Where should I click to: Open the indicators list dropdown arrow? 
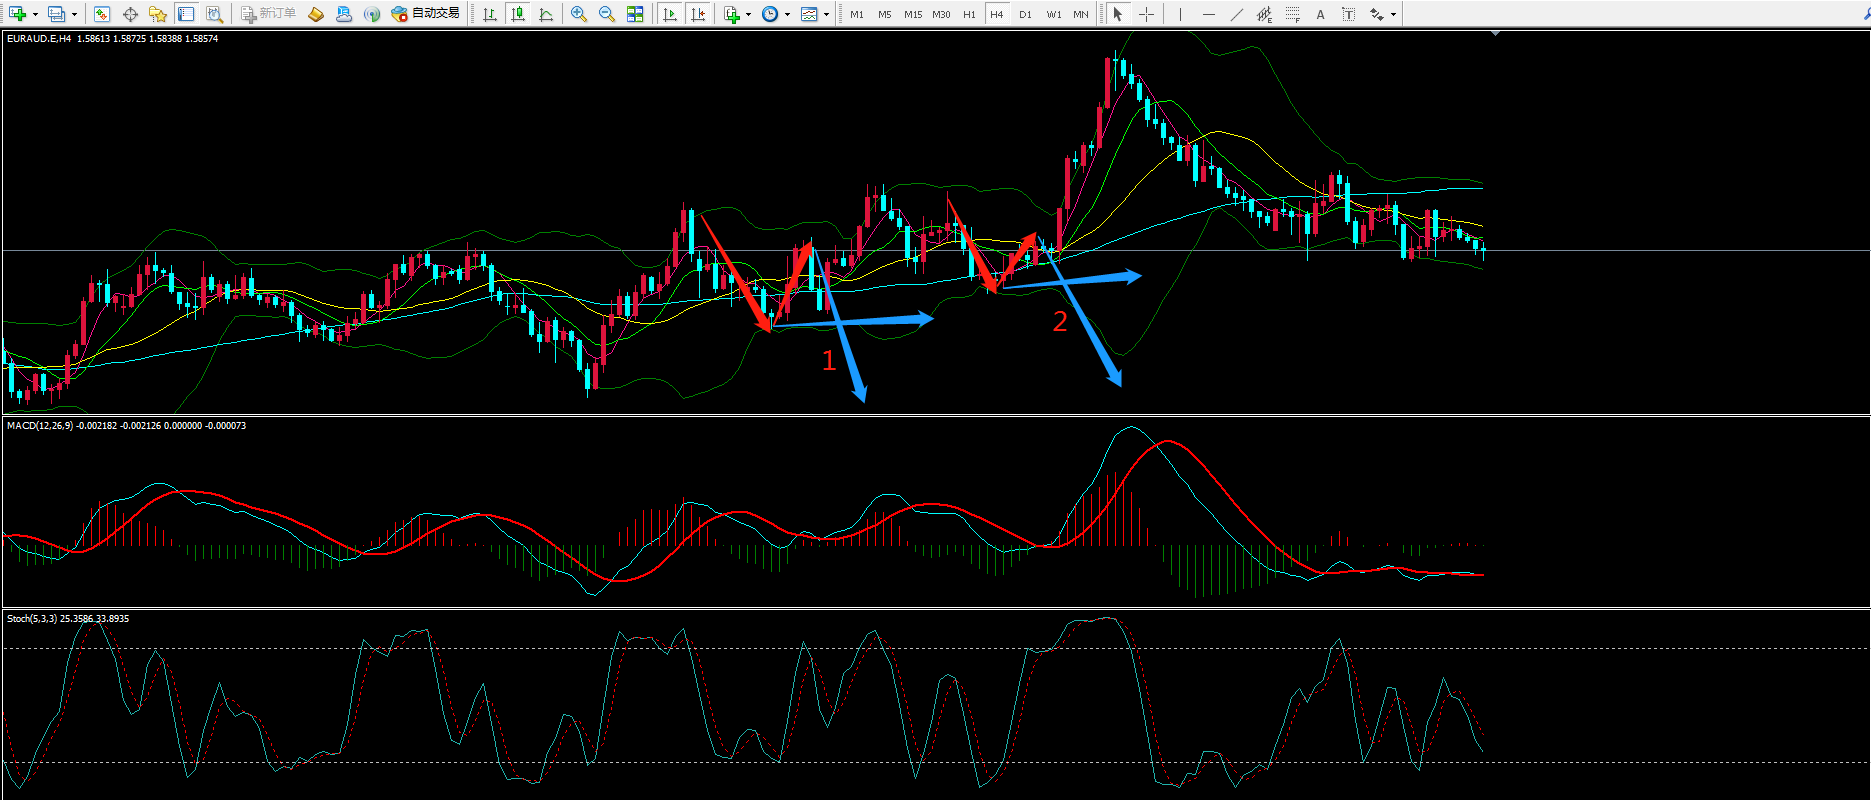pyautogui.click(x=748, y=15)
